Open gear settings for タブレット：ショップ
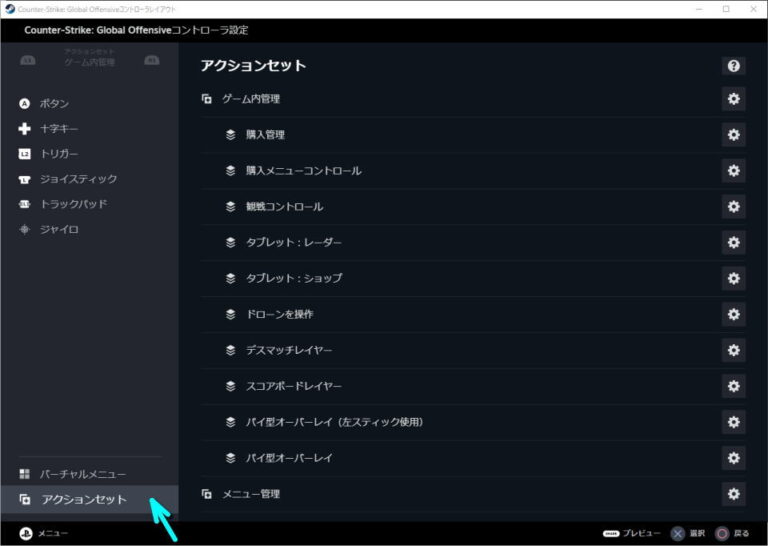This screenshot has height=546, width=768. 733,278
